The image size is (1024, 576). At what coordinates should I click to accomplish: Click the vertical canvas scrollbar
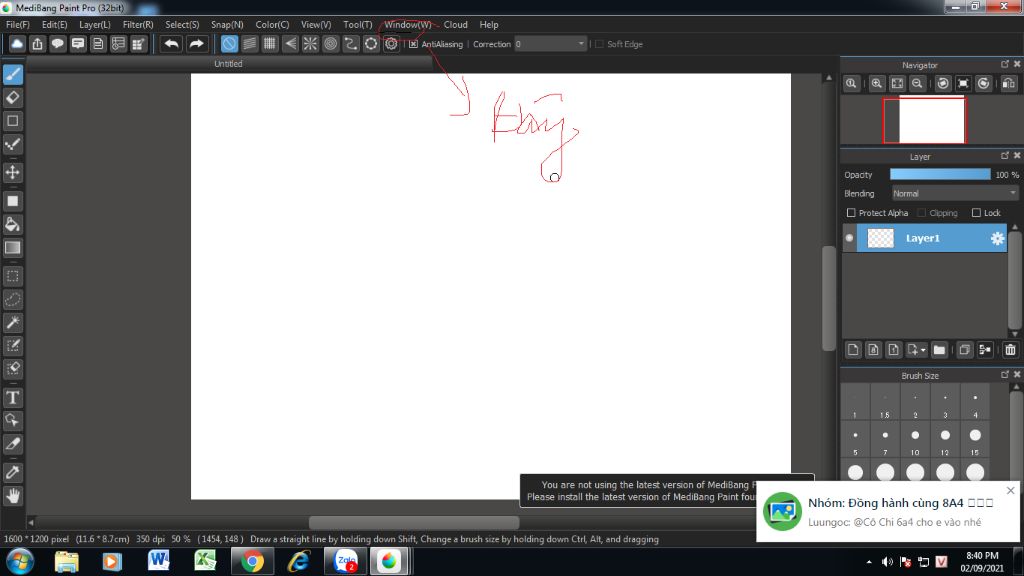[829, 297]
